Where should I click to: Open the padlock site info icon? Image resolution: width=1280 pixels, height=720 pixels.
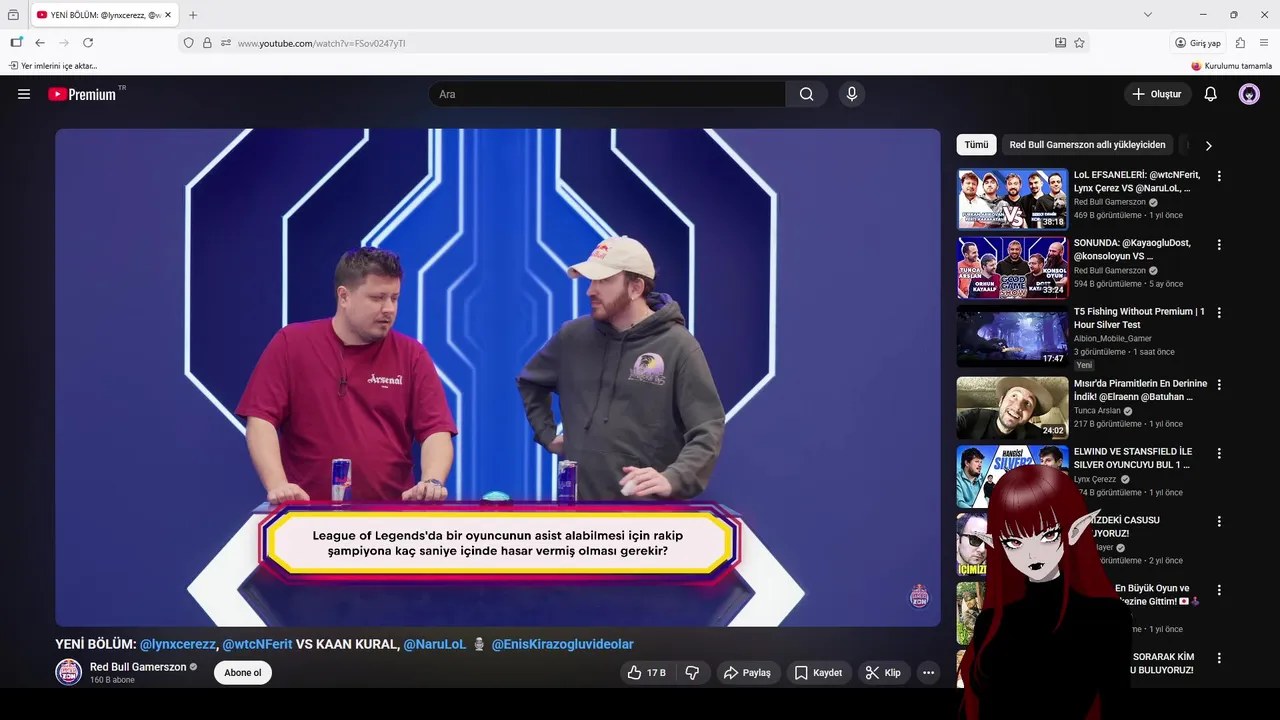pyautogui.click(x=207, y=43)
